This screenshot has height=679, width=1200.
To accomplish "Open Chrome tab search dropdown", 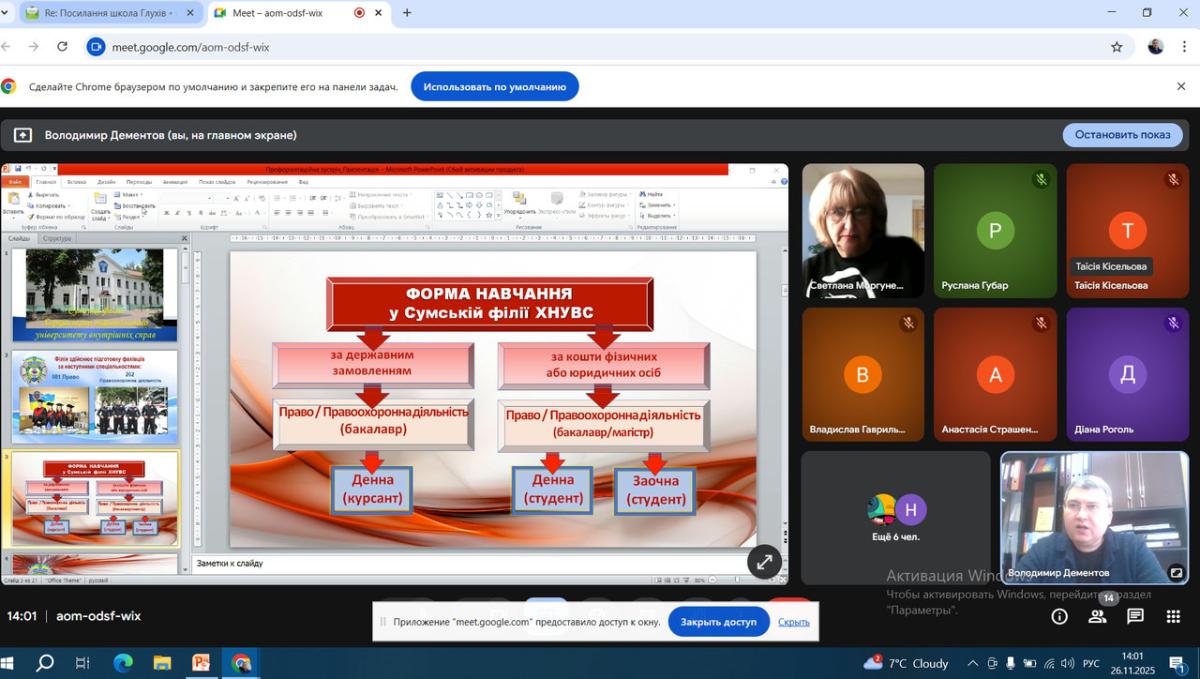I will 9,13.
